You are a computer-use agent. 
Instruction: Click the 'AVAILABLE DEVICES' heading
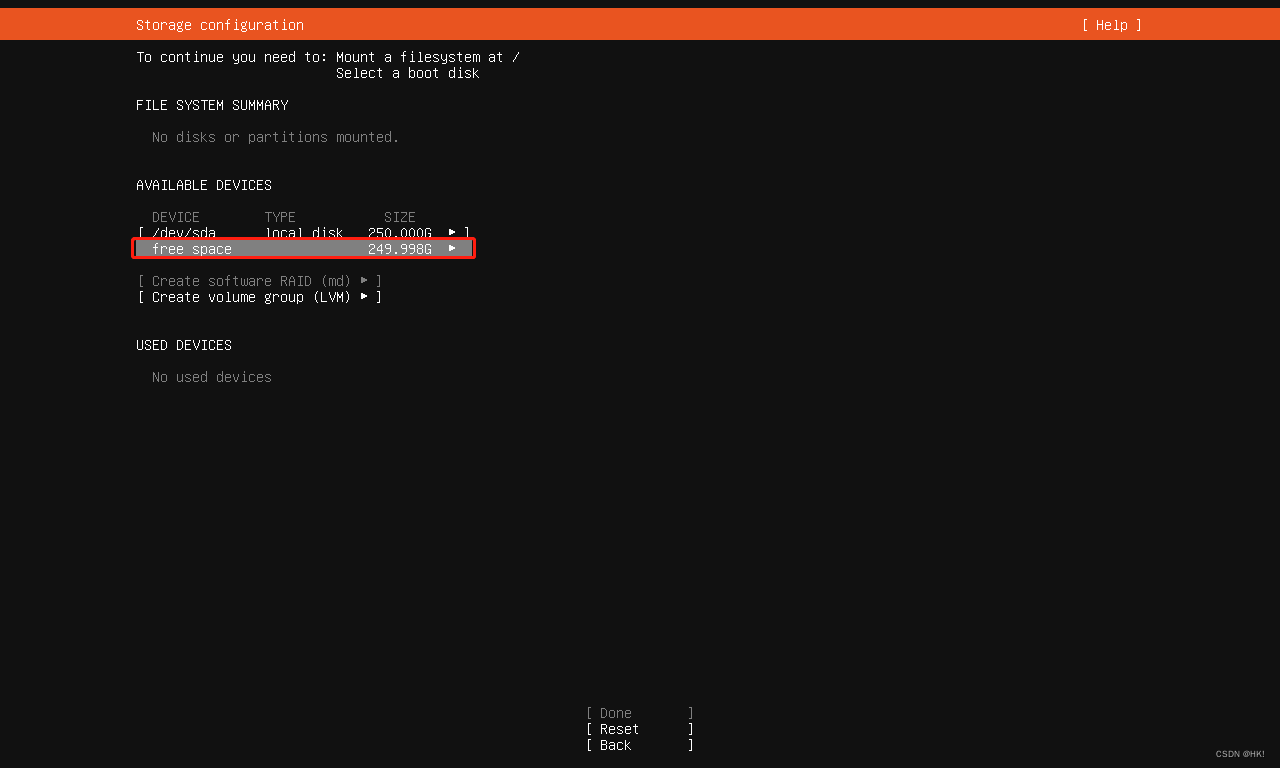point(204,185)
